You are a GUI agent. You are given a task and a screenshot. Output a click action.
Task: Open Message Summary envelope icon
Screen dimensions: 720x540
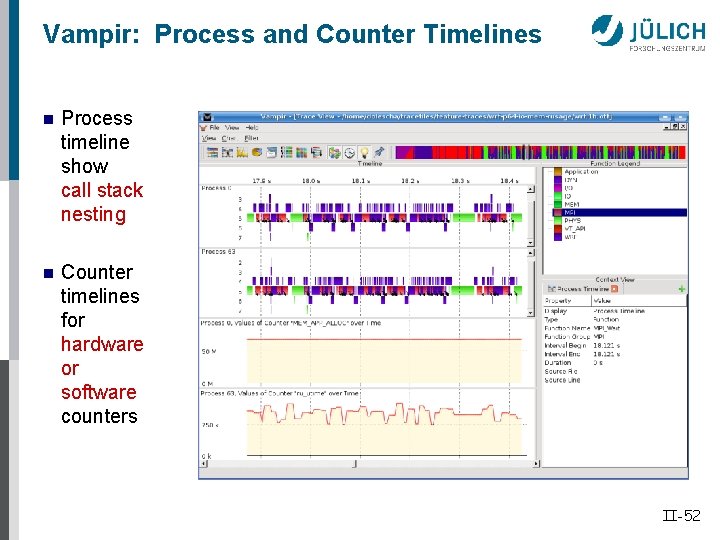pos(271,152)
